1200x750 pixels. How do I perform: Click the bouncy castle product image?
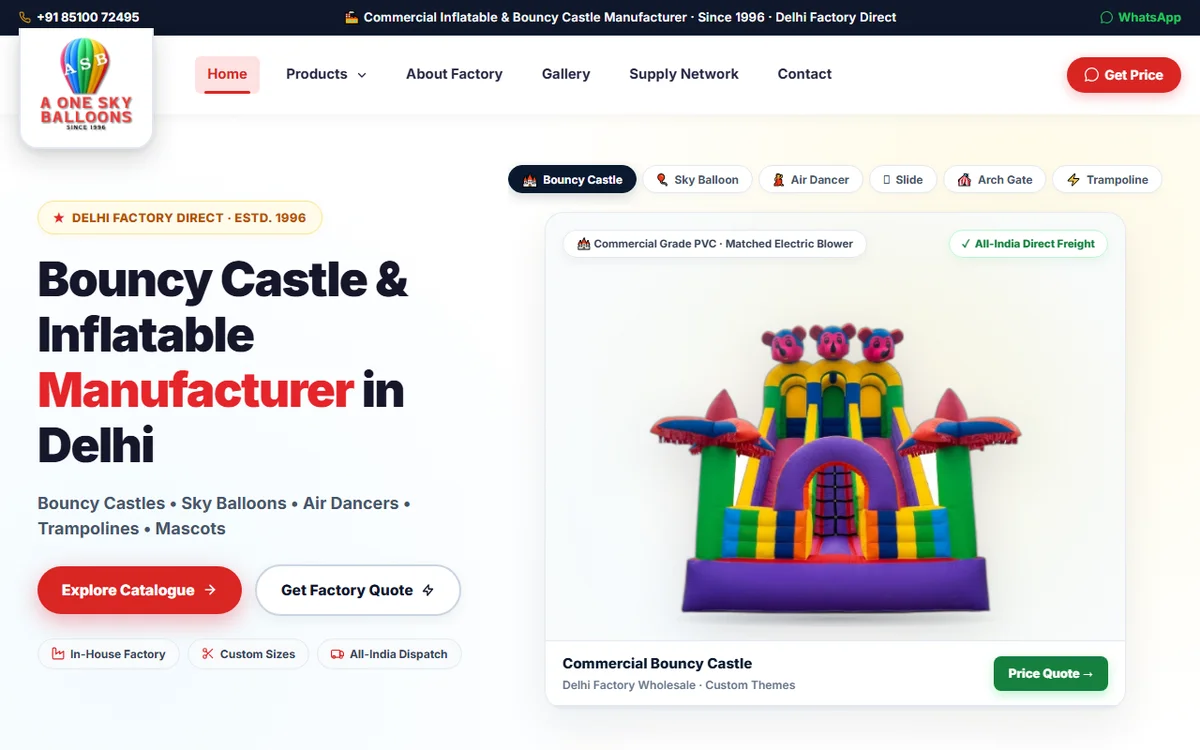pos(836,469)
